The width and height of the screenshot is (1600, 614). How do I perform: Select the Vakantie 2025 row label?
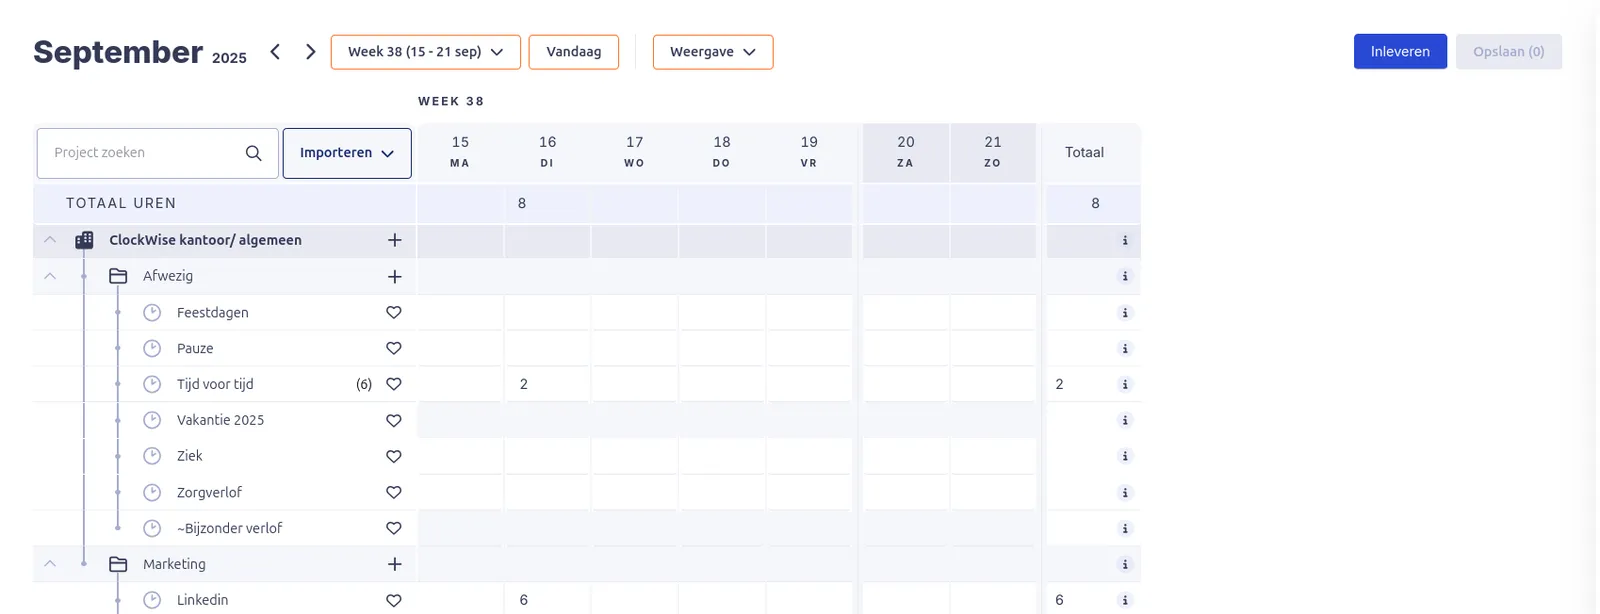pyautogui.click(x=220, y=420)
